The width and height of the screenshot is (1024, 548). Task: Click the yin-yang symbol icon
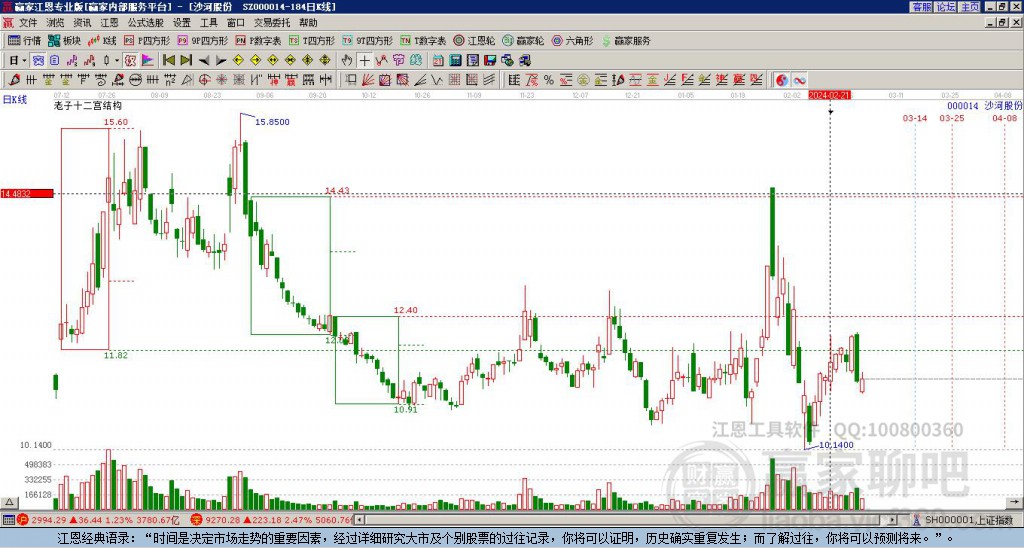782,80
